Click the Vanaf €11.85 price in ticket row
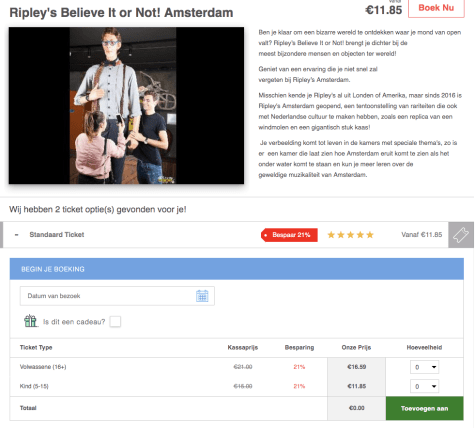The image size is (475, 428). 422,235
